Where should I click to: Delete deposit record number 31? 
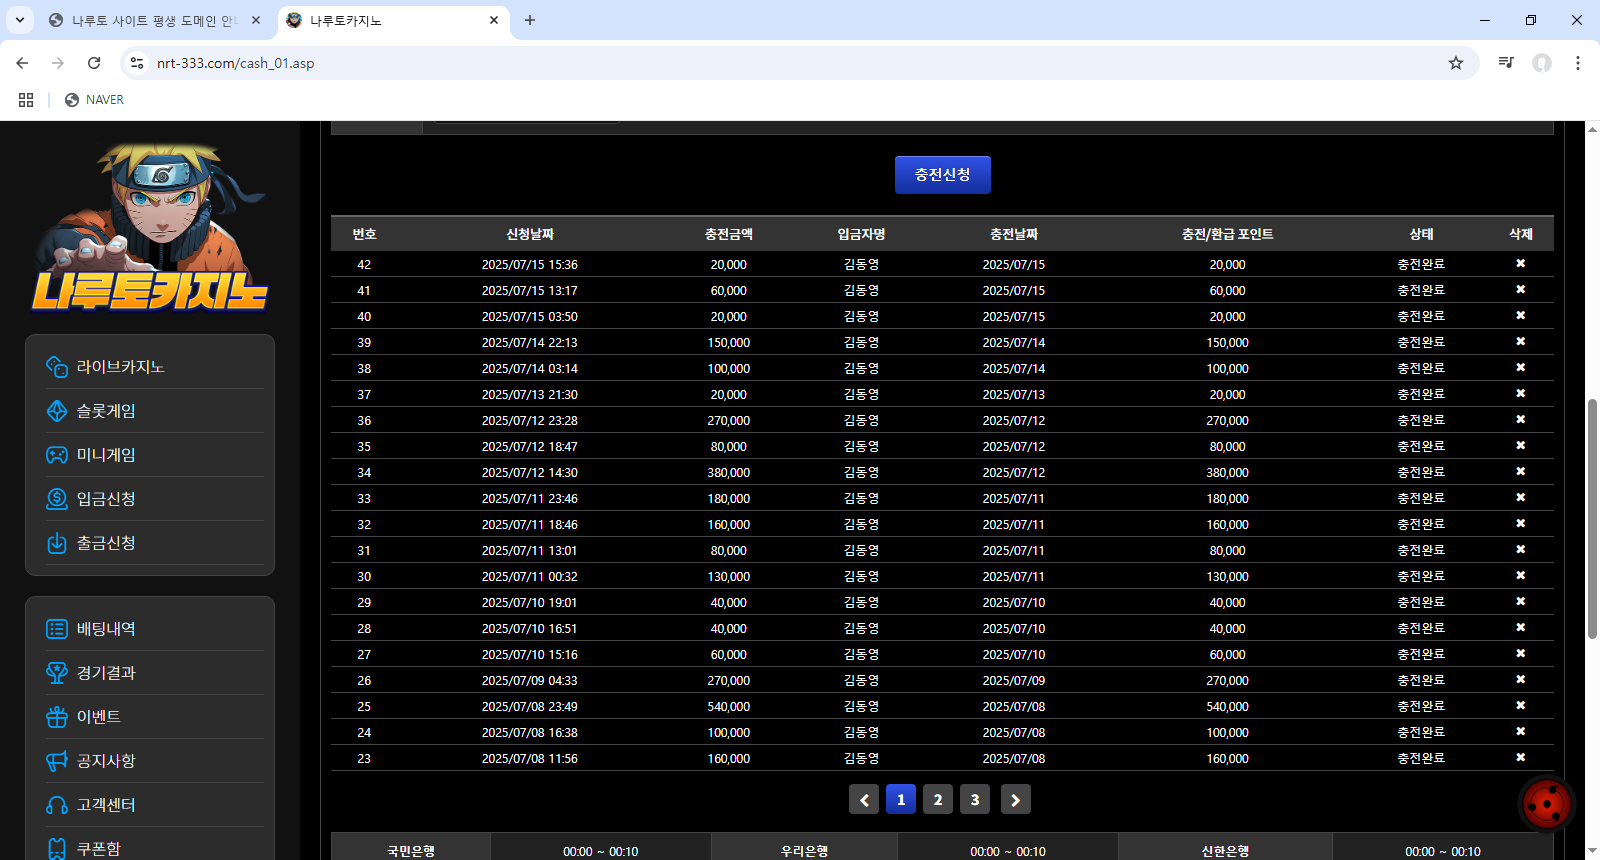[x=1520, y=550]
